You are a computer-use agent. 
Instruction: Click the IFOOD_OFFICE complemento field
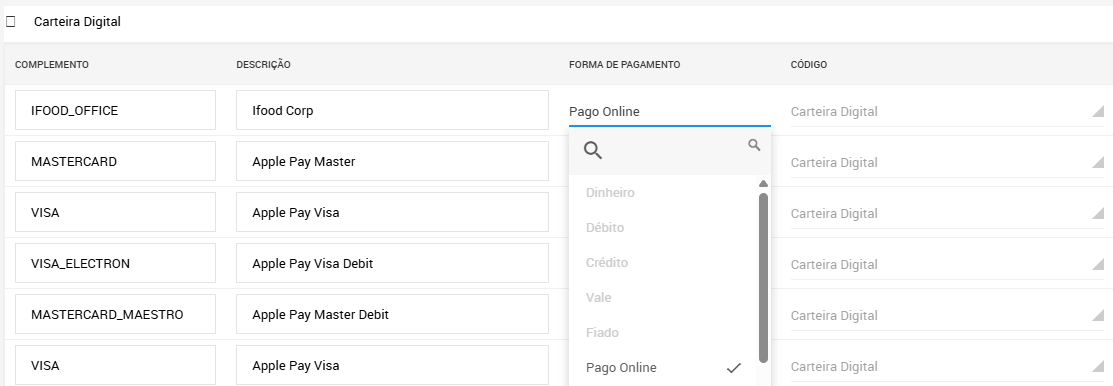click(115, 110)
